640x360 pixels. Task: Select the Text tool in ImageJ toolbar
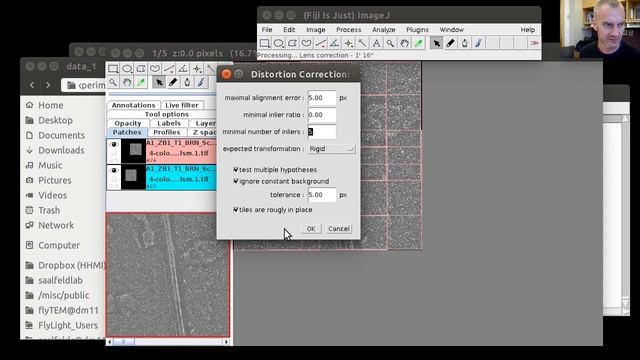tap(376, 43)
